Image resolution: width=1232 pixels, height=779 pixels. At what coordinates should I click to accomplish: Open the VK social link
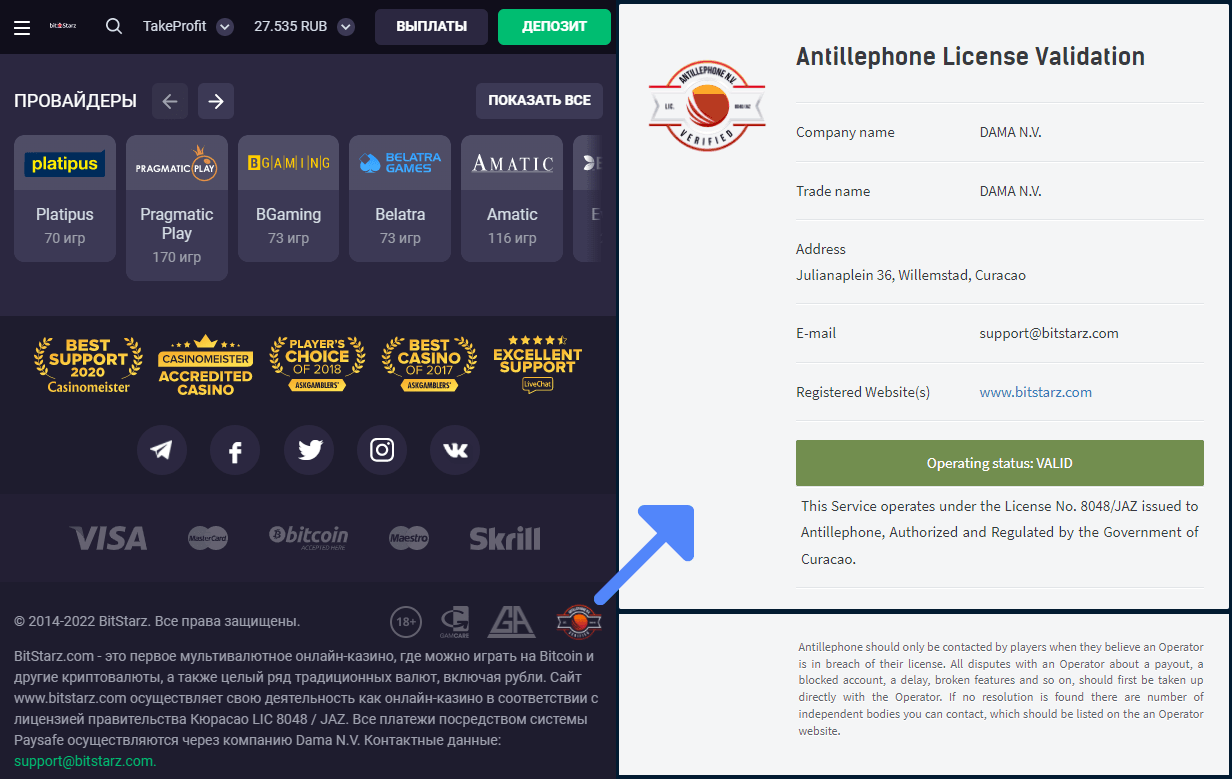tap(455, 450)
